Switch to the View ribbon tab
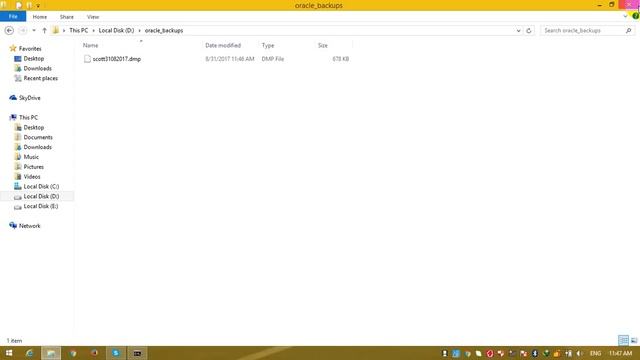 click(x=93, y=17)
